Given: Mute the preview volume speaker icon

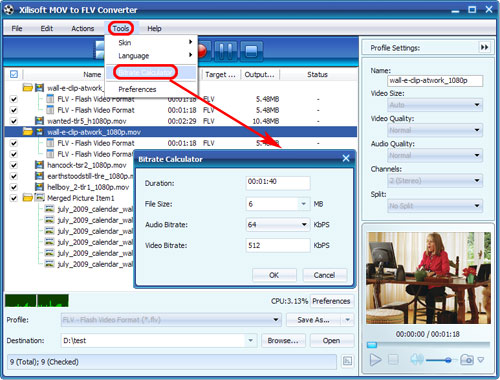Looking at the screenshot, I should pos(417,359).
